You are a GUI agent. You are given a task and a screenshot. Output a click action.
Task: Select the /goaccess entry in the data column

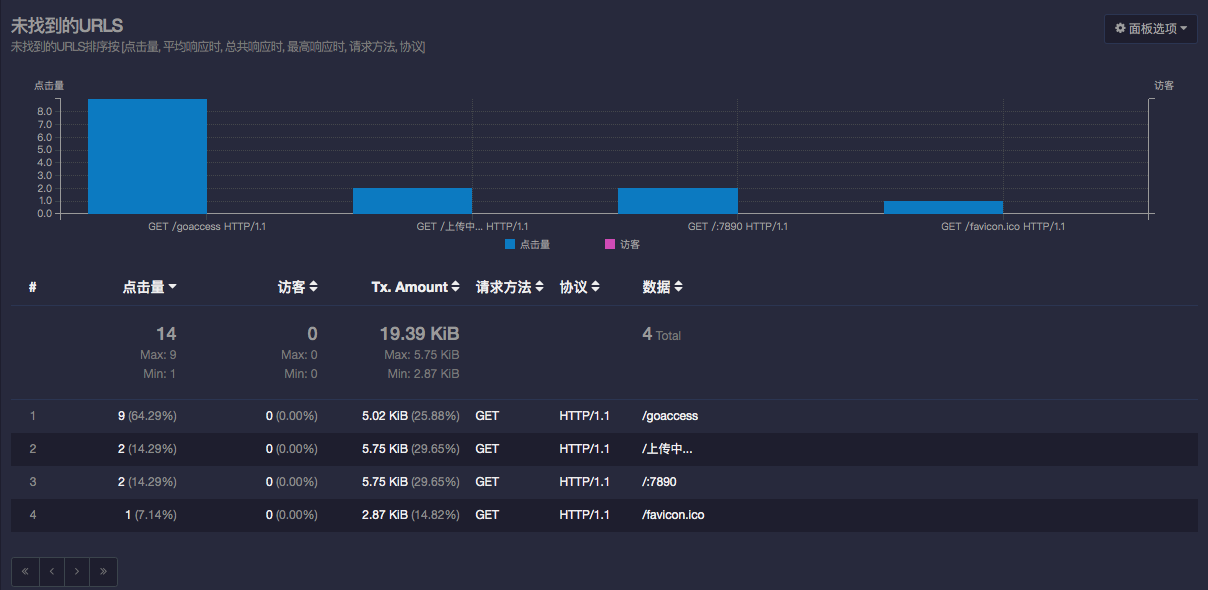[x=670, y=415]
